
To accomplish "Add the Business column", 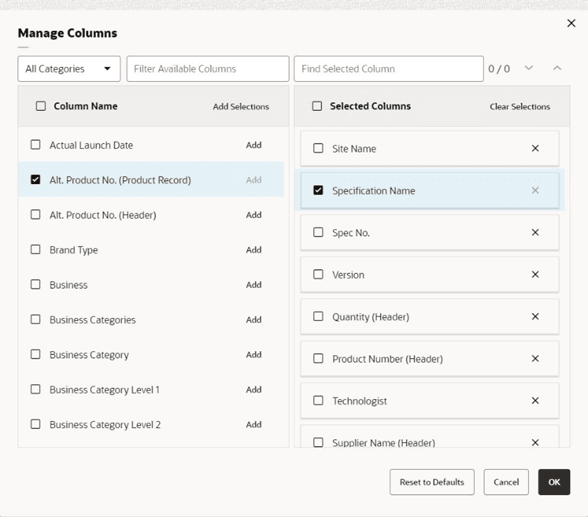I will click(254, 285).
